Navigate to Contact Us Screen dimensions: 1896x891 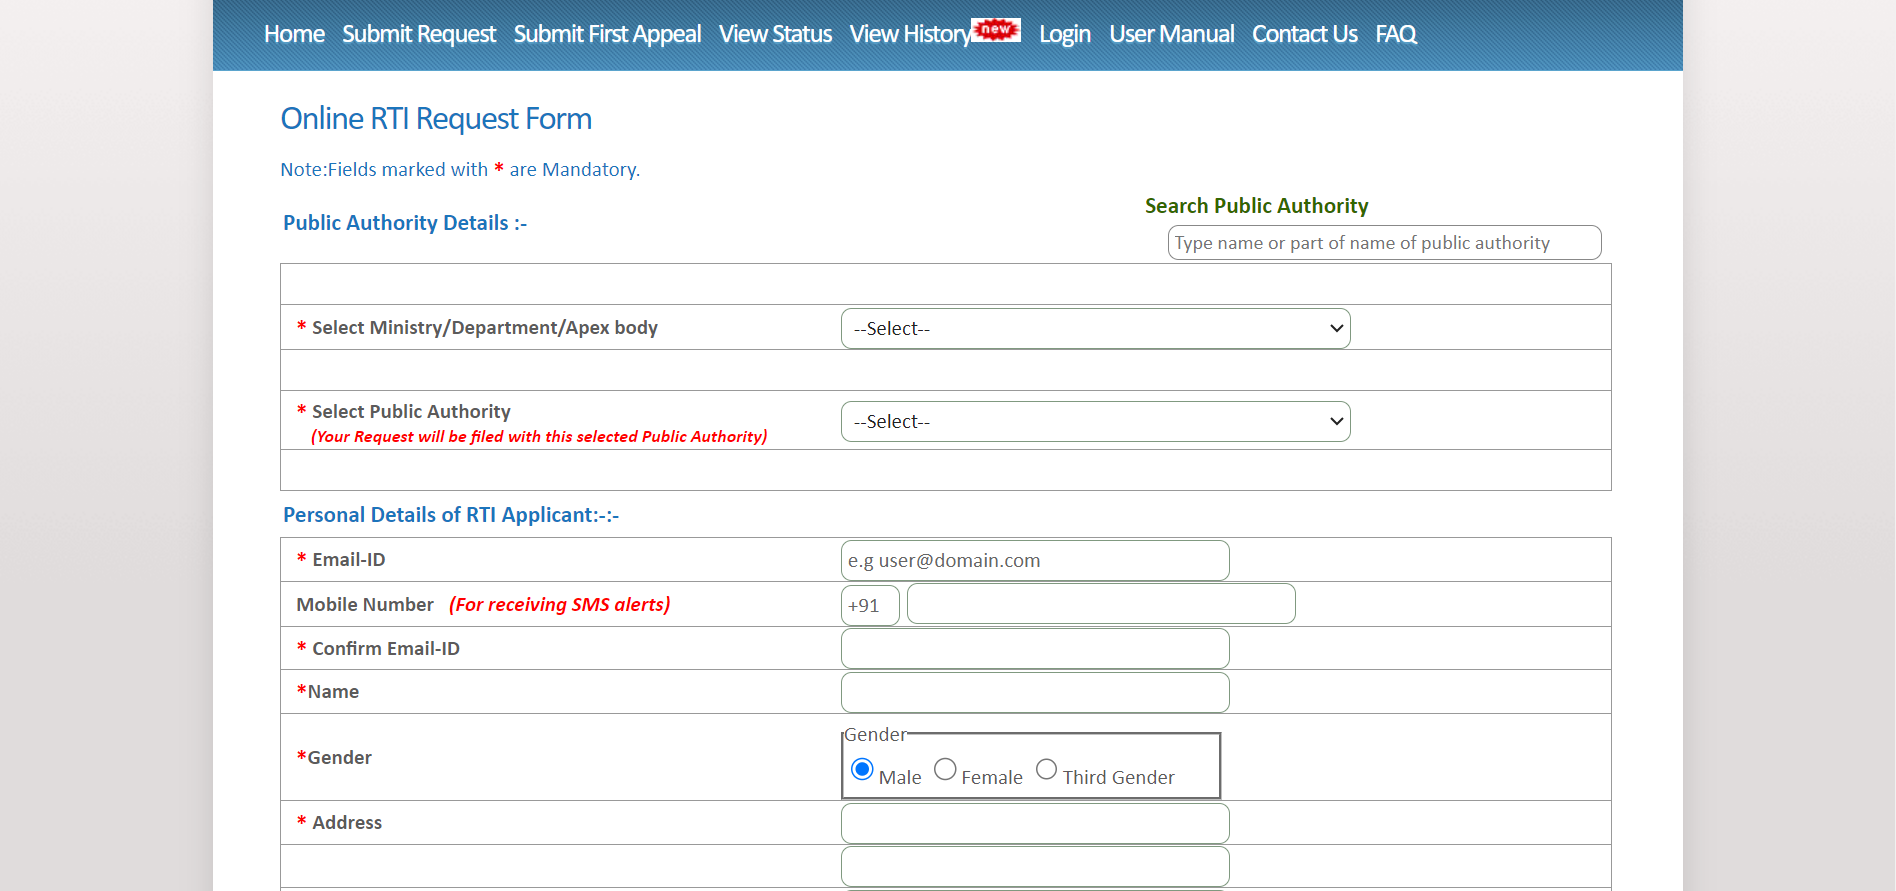point(1304,34)
